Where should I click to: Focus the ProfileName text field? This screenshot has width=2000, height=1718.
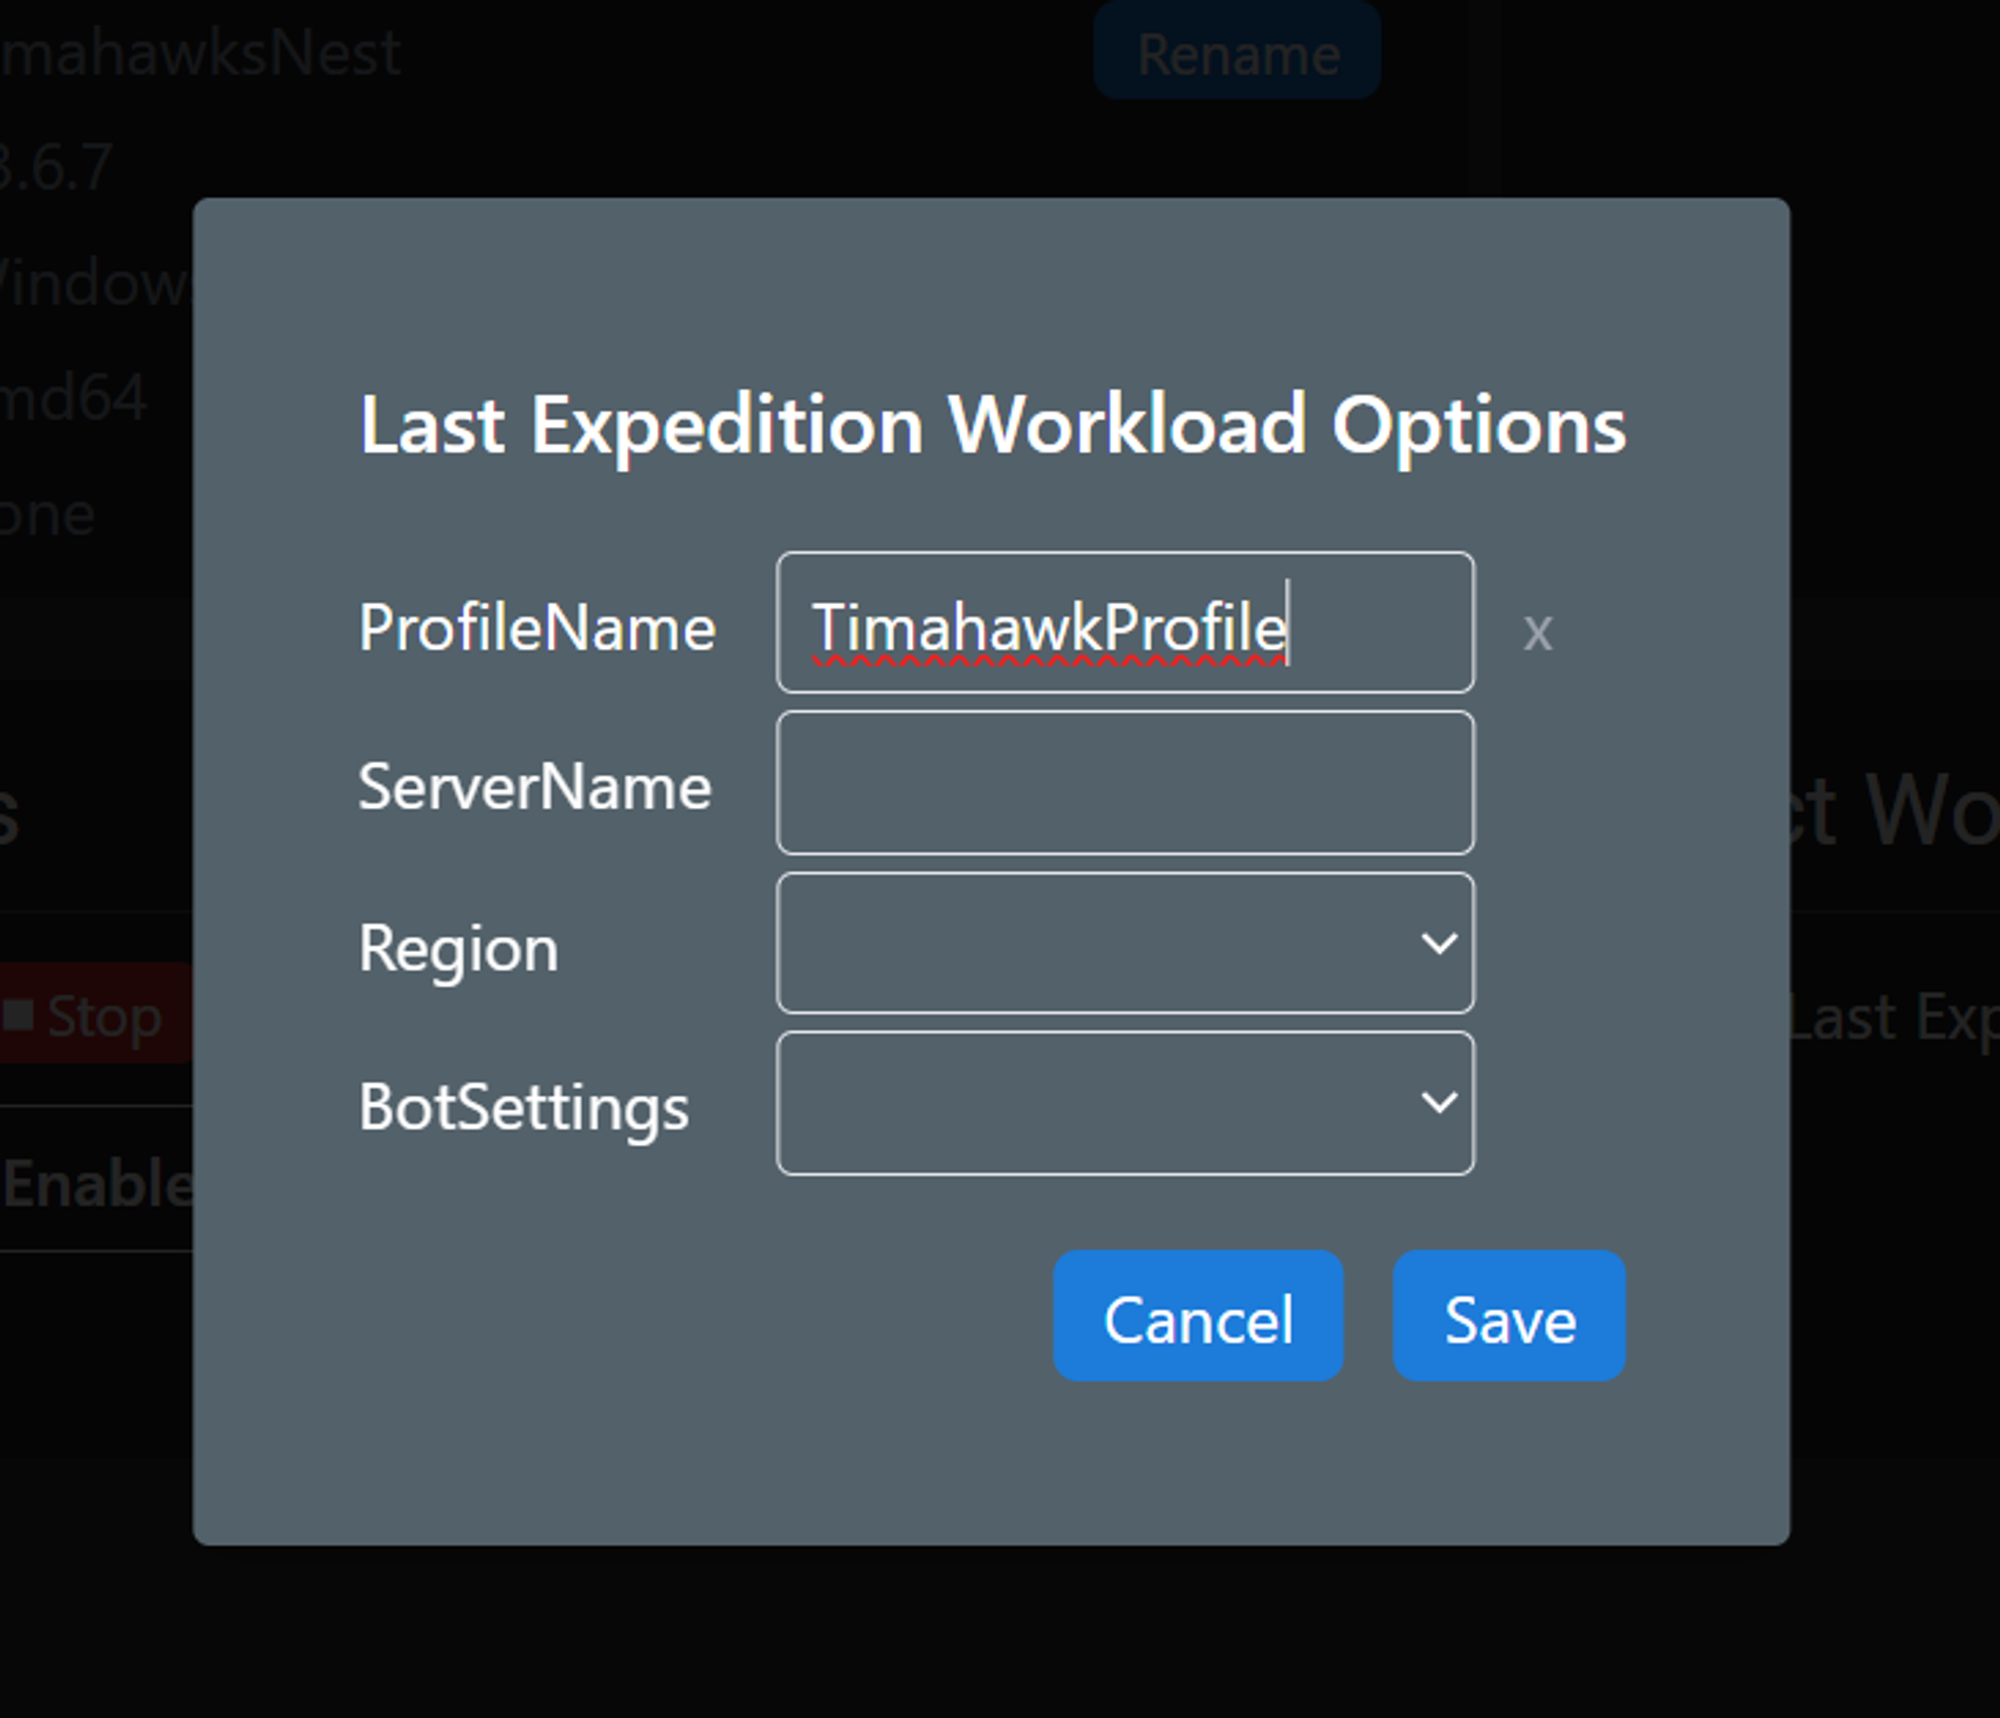tap(1125, 622)
